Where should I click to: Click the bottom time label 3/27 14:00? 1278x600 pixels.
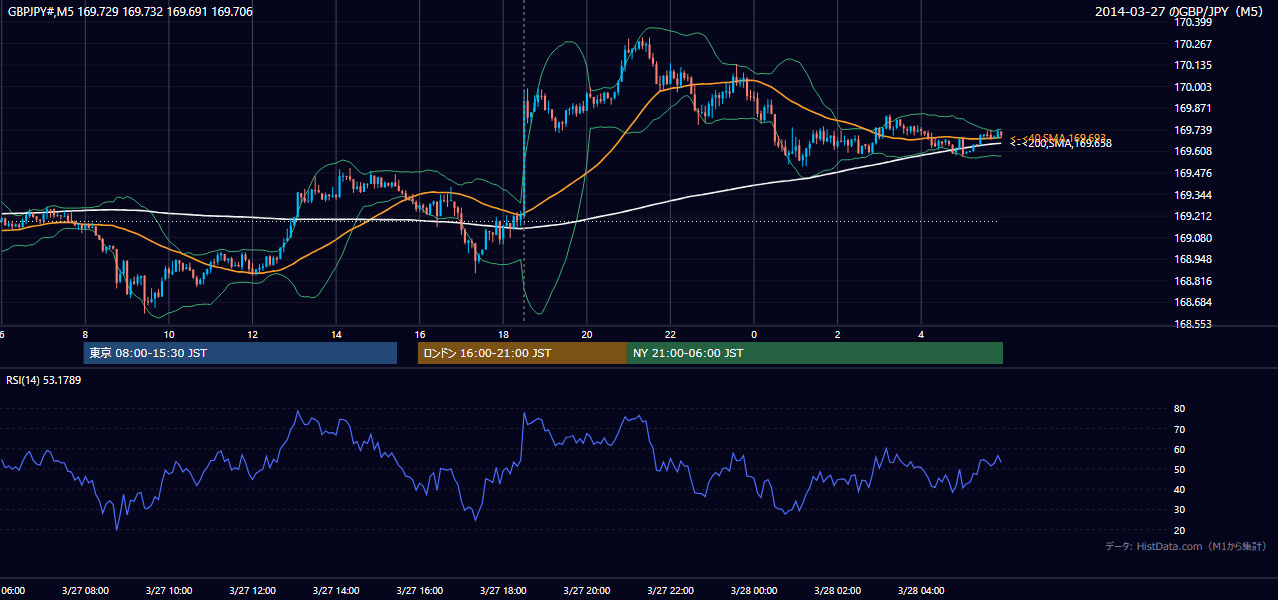(335, 591)
